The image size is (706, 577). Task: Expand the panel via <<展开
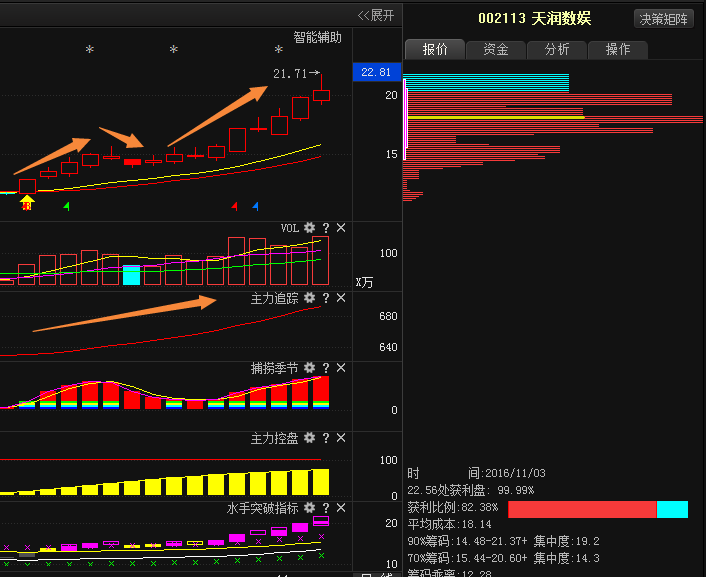pos(376,16)
